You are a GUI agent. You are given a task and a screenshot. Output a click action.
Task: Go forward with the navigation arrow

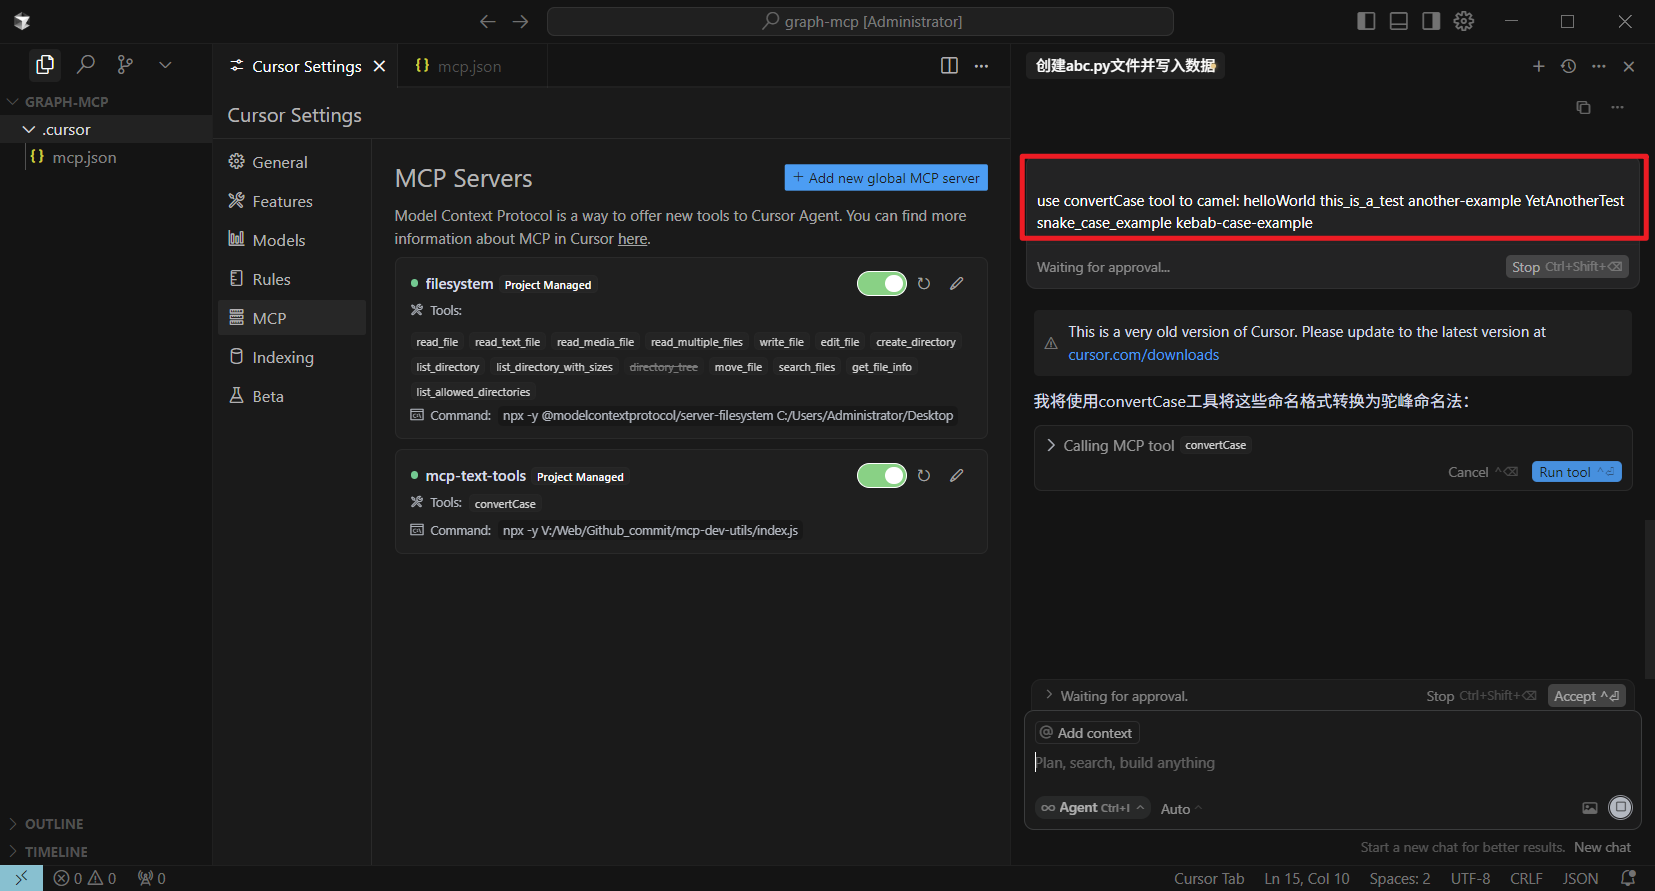[x=521, y=21]
